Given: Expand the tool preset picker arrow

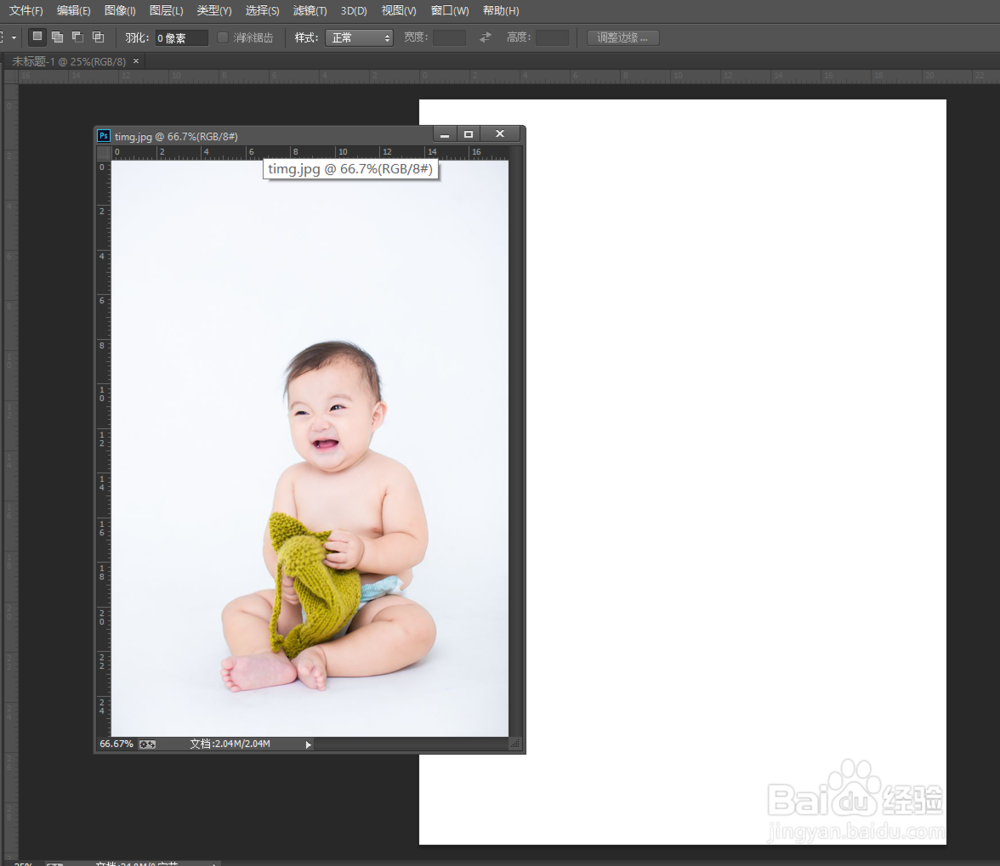Looking at the screenshot, I should pyautogui.click(x=13, y=38).
